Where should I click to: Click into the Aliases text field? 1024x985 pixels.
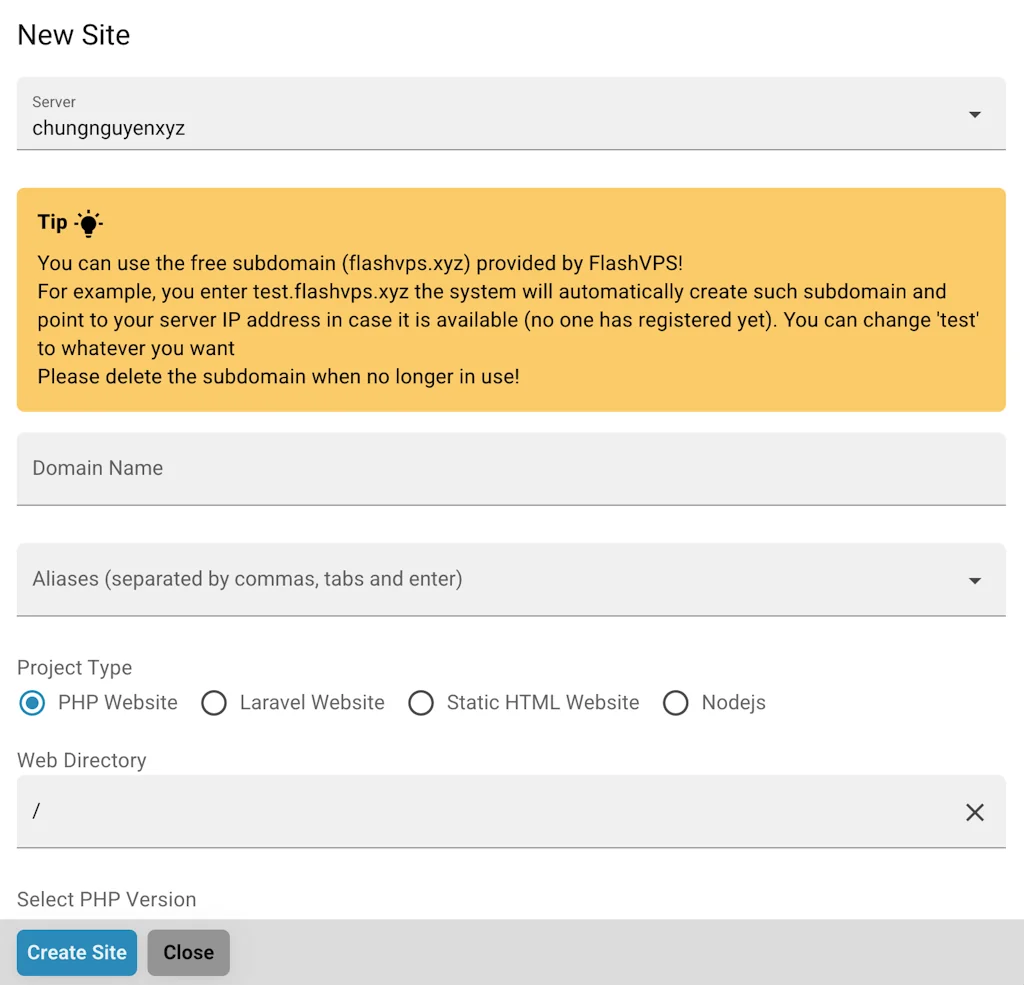(480, 580)
